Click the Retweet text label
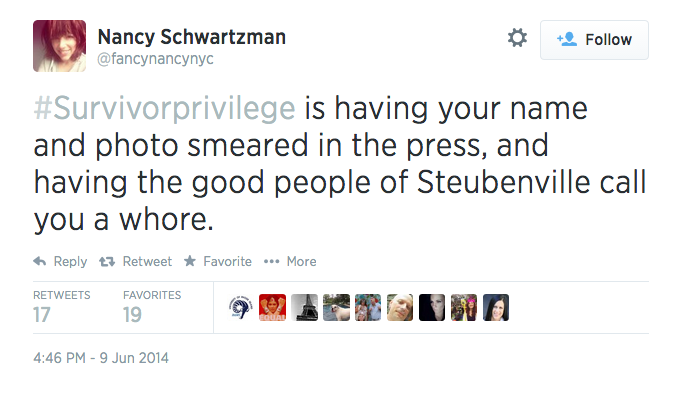Image resolution: width=679 pixels, height=393 pixels. pyautogui.click(x=147, y=261)
